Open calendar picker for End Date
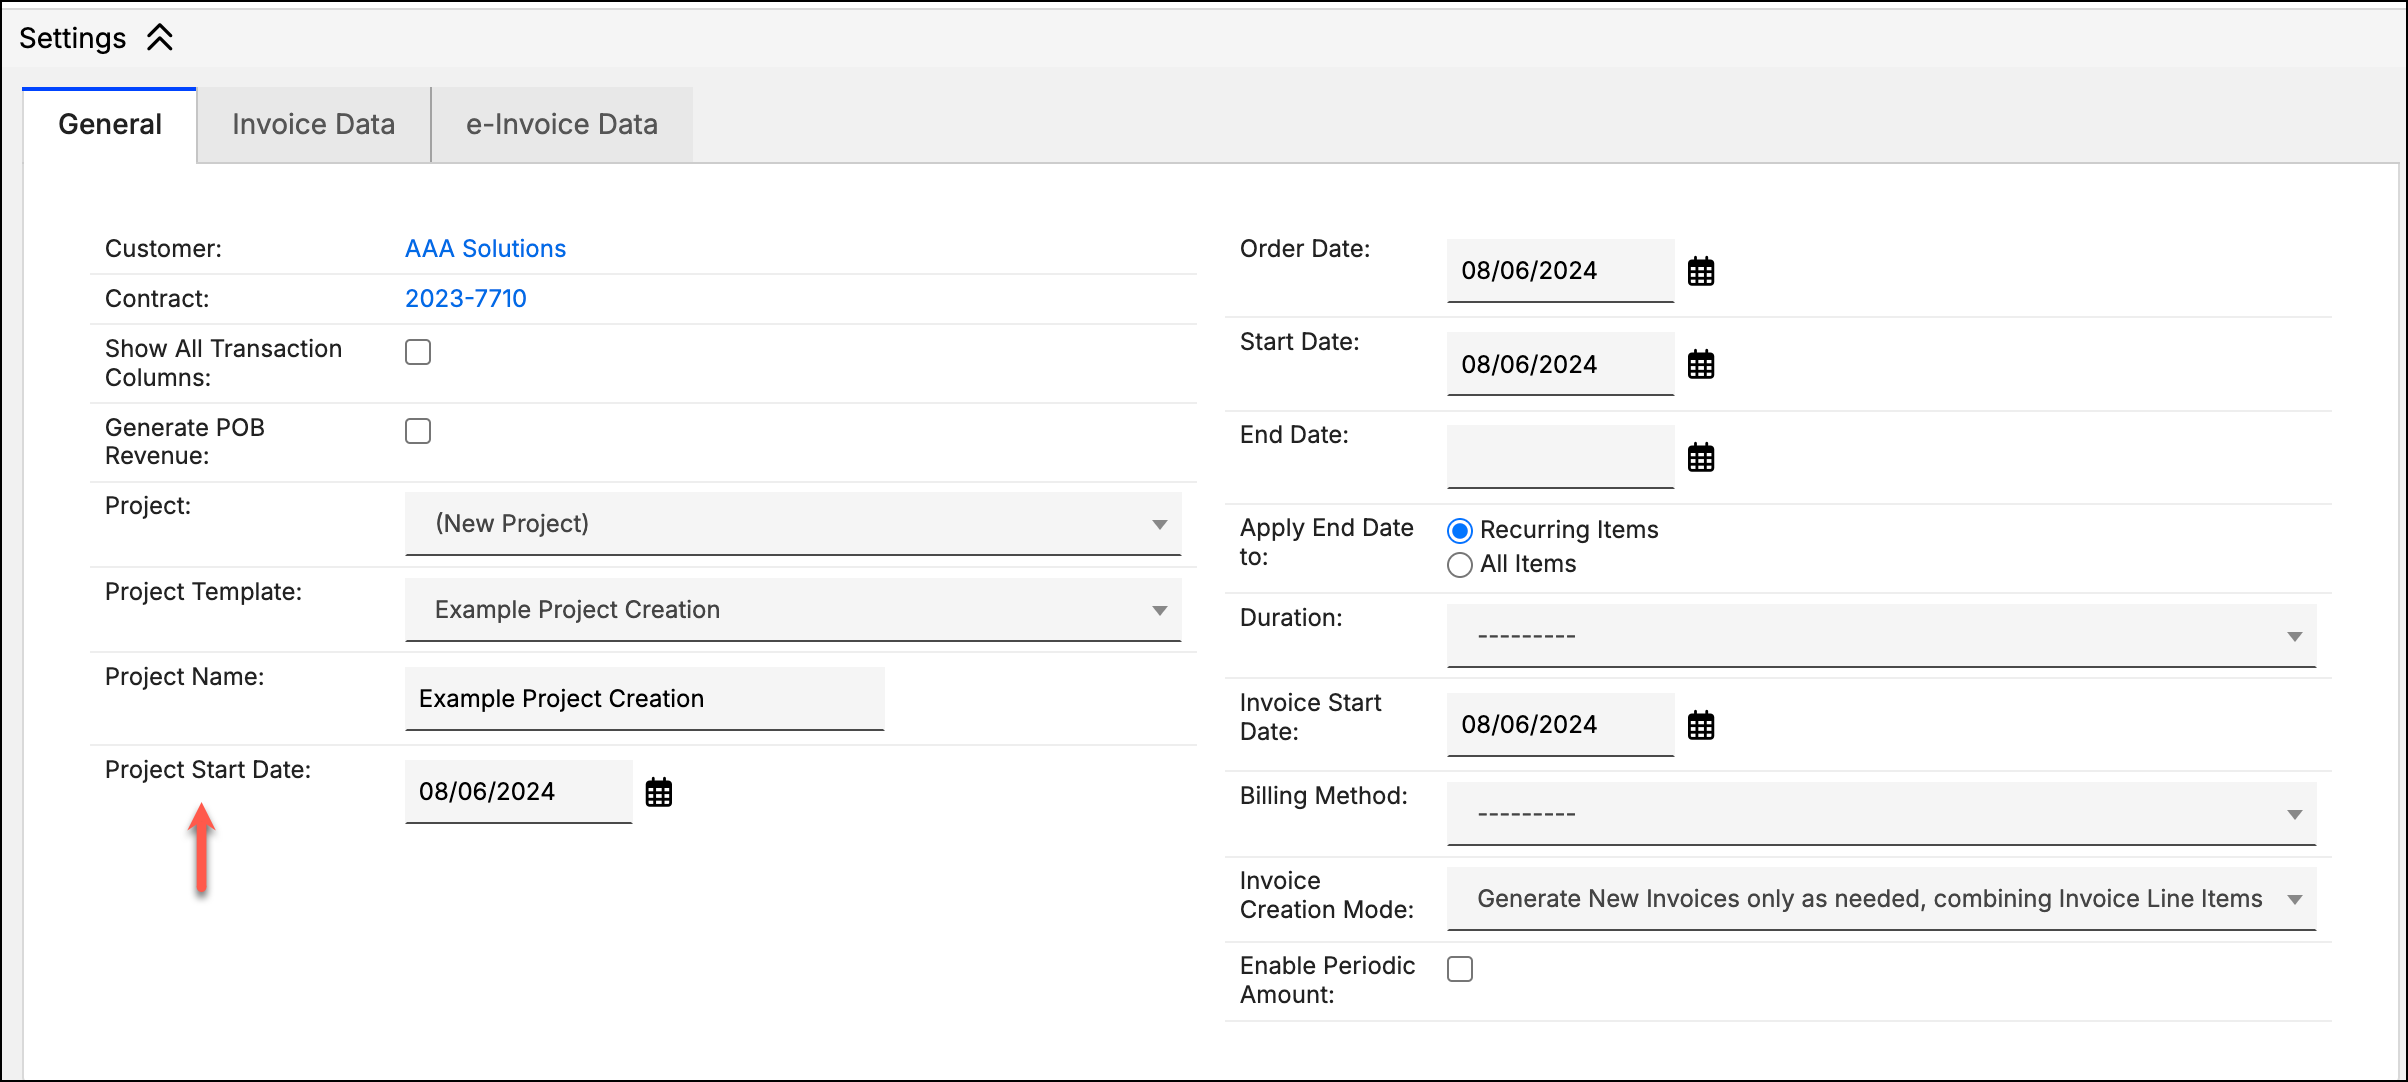Image resolution: width=2408 pixels, height=1082 pixels. click(x=1700, y=458)
